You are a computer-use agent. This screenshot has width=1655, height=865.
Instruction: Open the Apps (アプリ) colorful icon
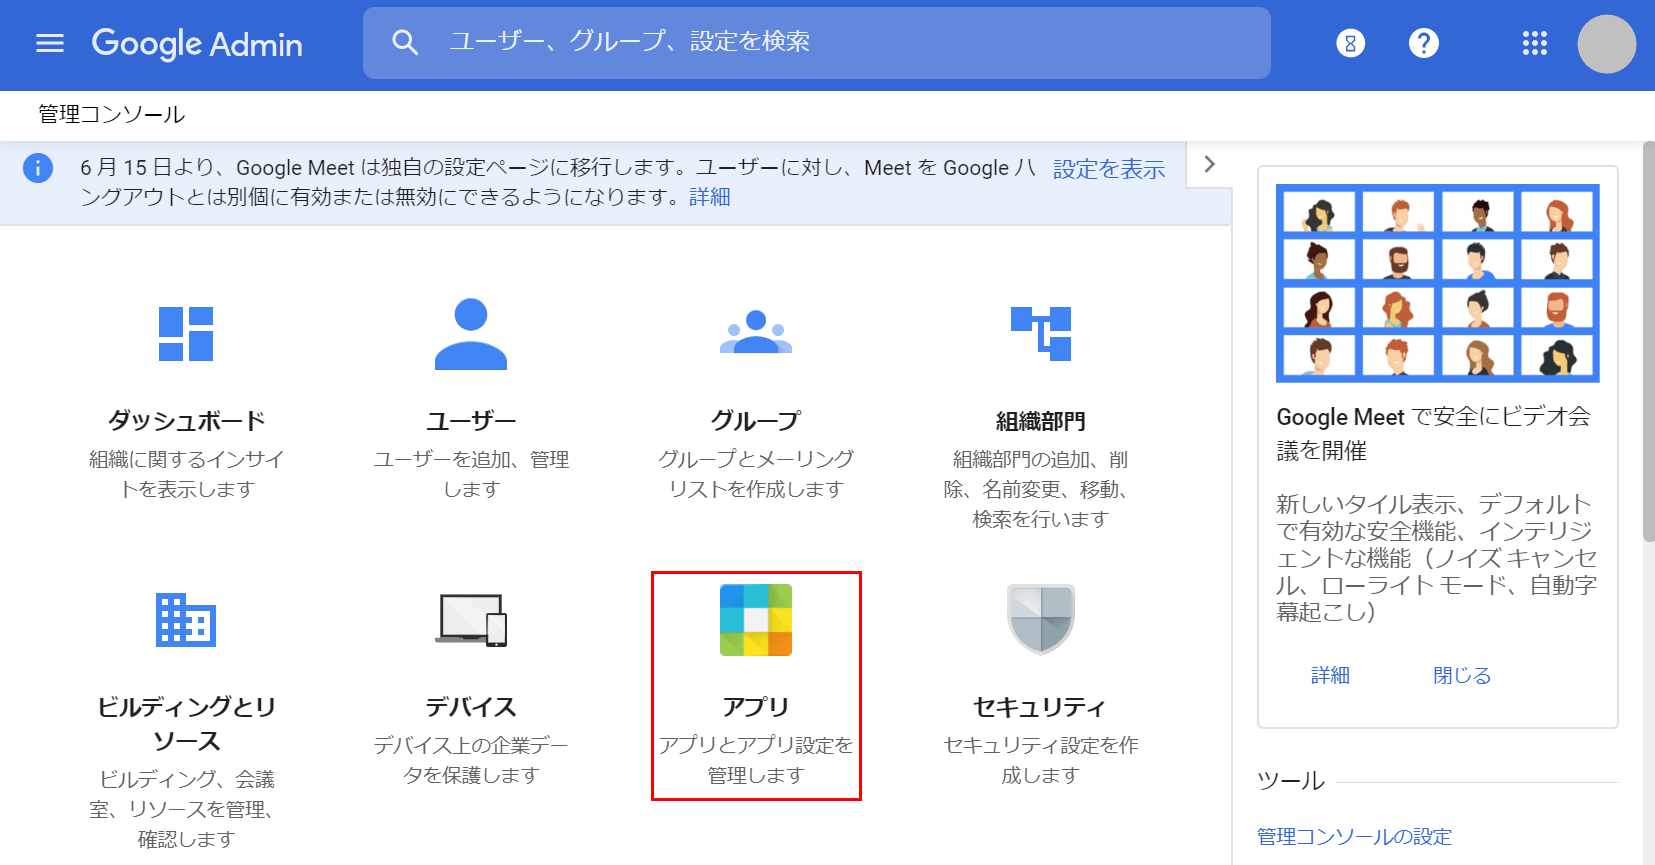pyautogui.click(x=756, y=620)
